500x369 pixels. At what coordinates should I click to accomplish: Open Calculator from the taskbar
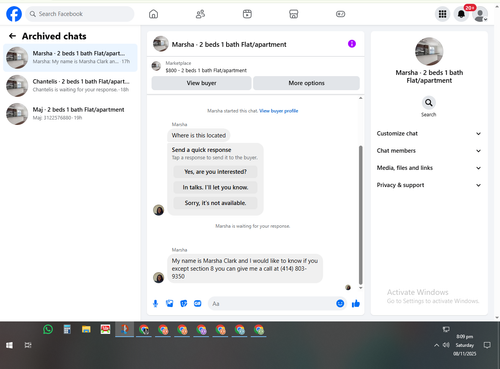[x=67, y=329]
